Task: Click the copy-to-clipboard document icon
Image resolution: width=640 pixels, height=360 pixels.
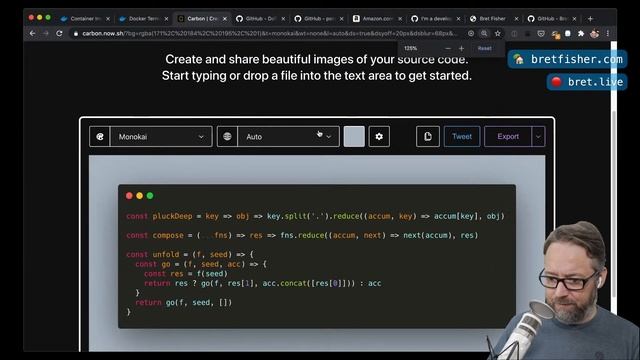Action: click(428, 136)
